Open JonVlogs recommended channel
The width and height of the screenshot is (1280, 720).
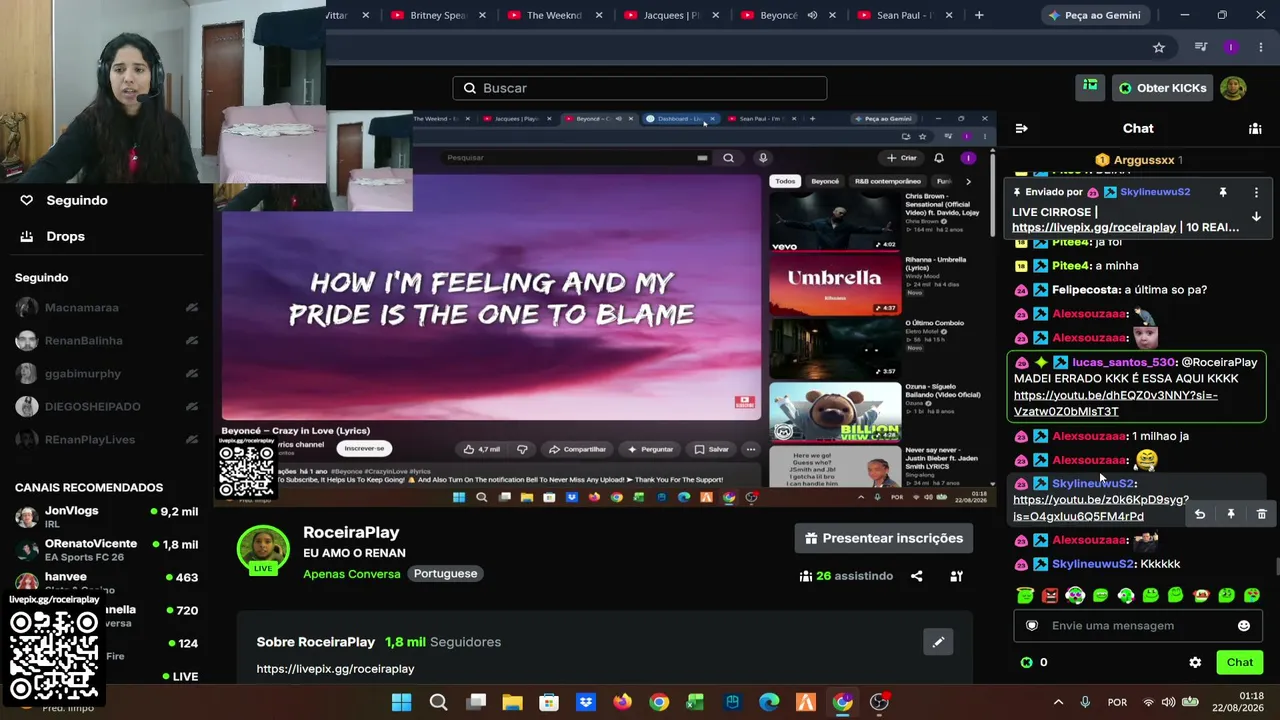(106, 517)
